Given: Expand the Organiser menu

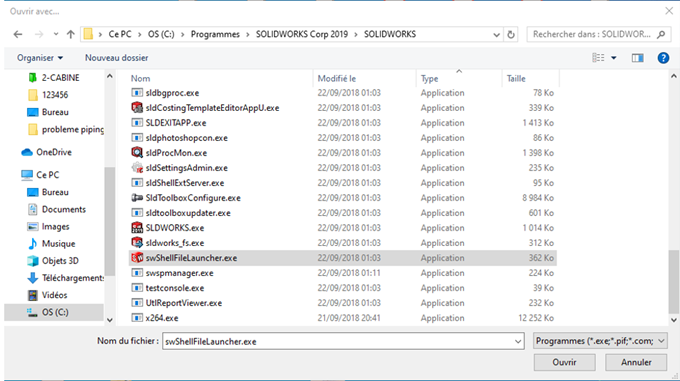Looking at the screenshot, I should tap(40, 58).
